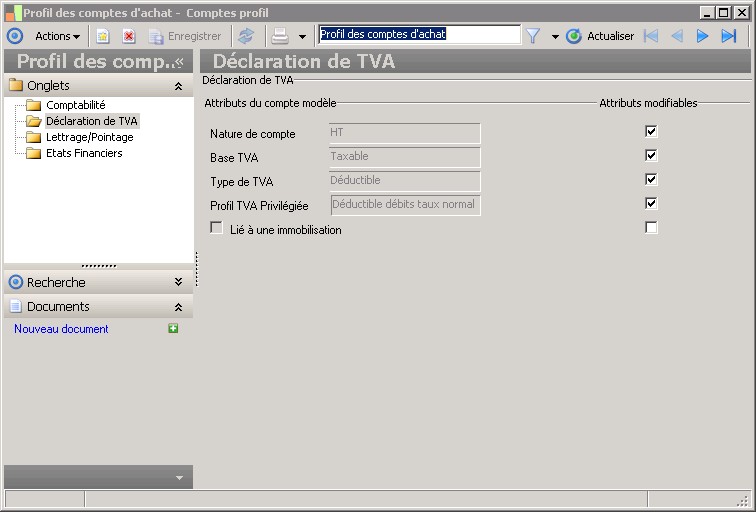
Task: Open the filter dropdown arrow
Action: tap(555, 37)
